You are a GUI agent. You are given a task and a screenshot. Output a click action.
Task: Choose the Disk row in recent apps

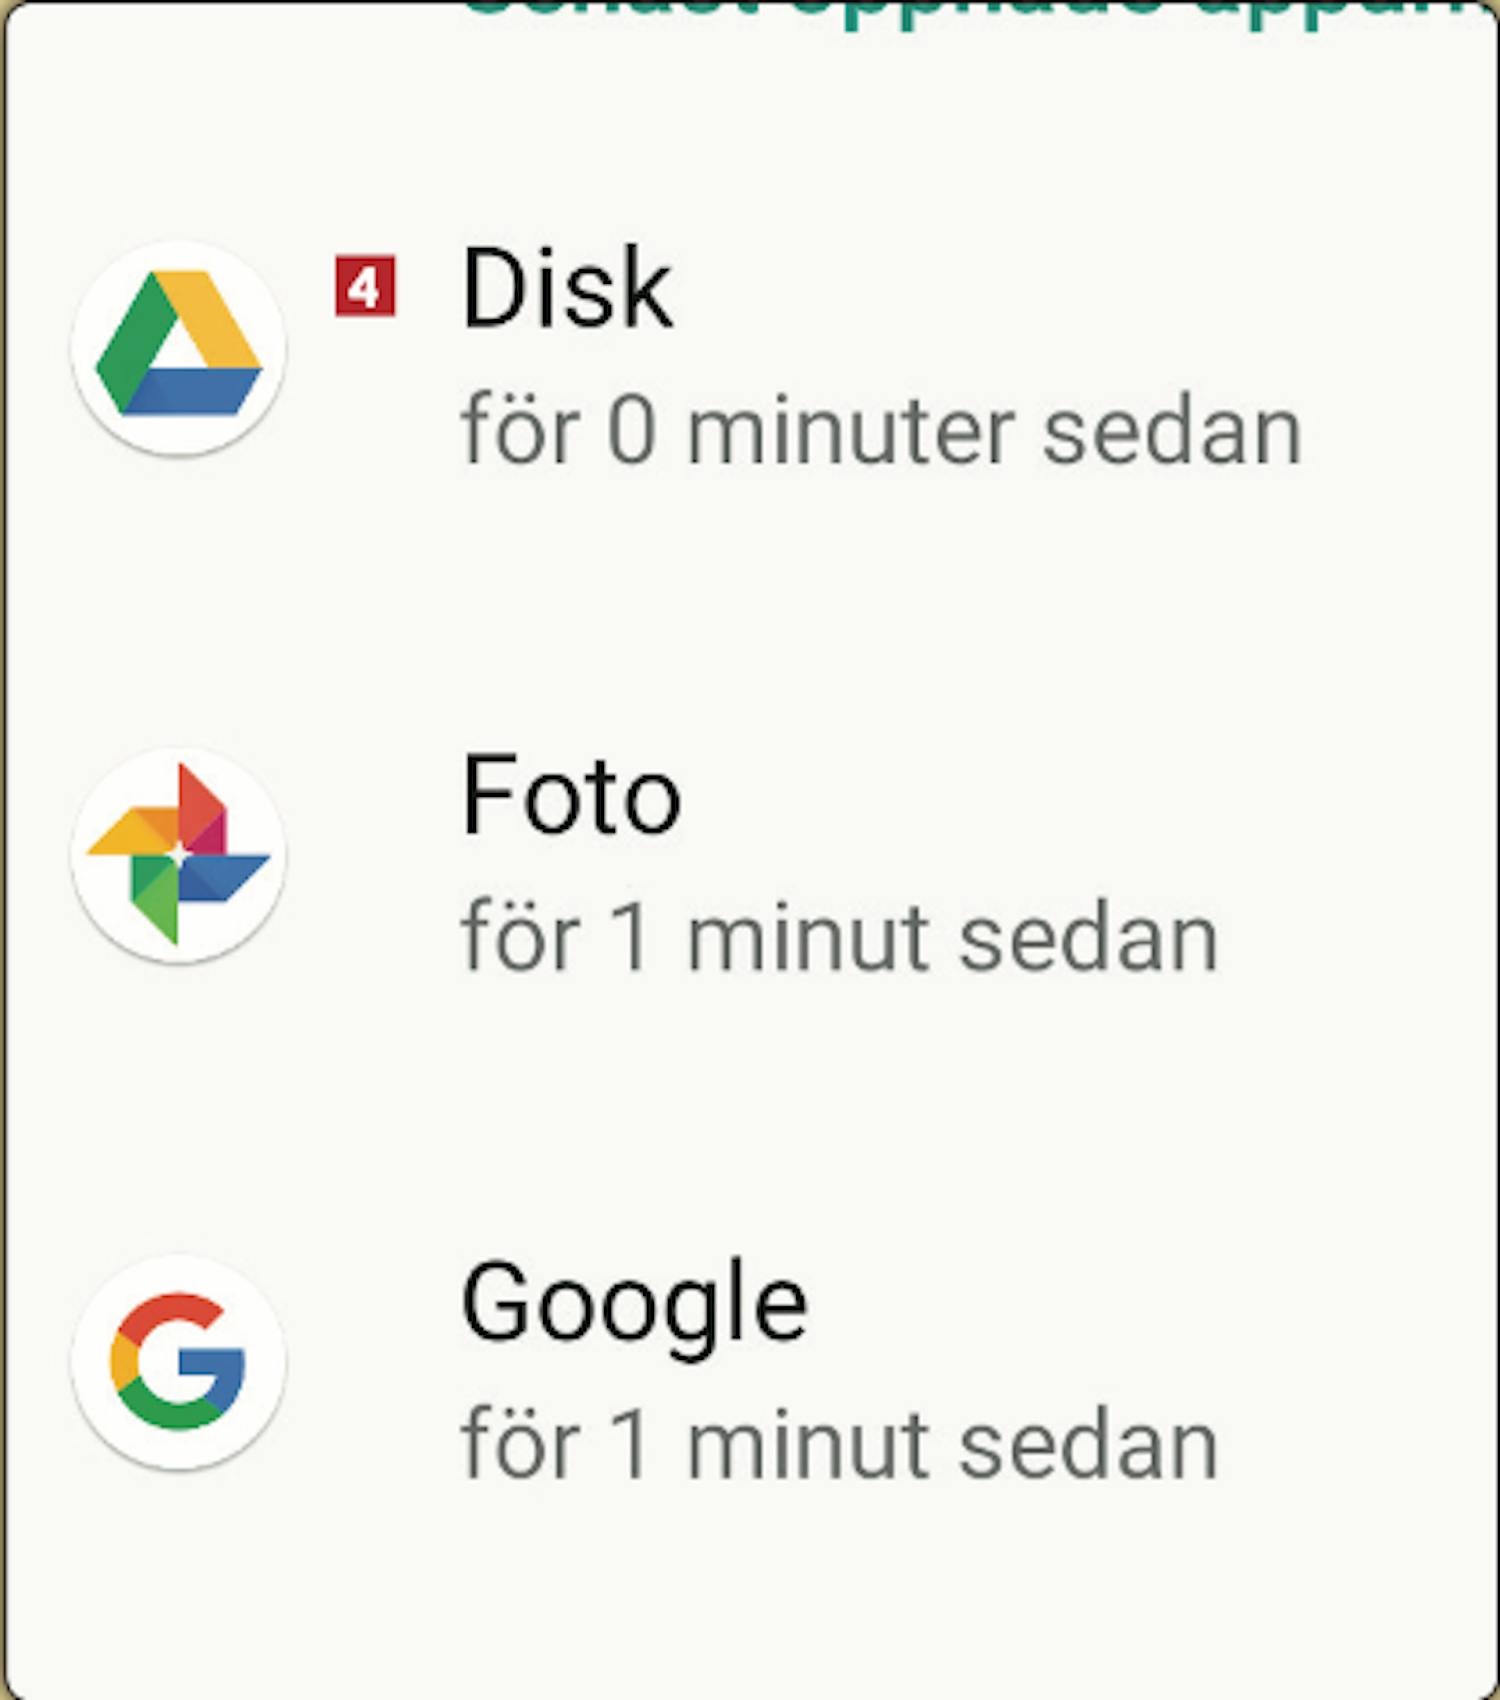click(750, 348)
